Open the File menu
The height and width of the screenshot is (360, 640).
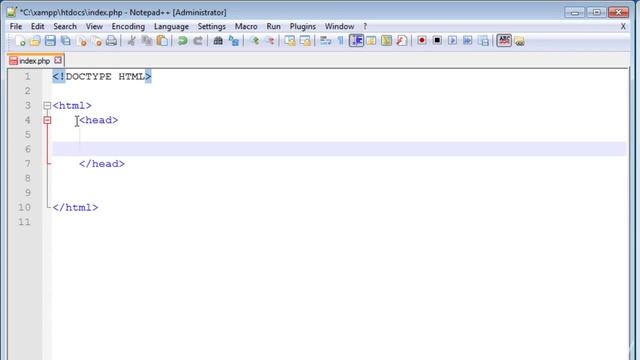[16, 27]
